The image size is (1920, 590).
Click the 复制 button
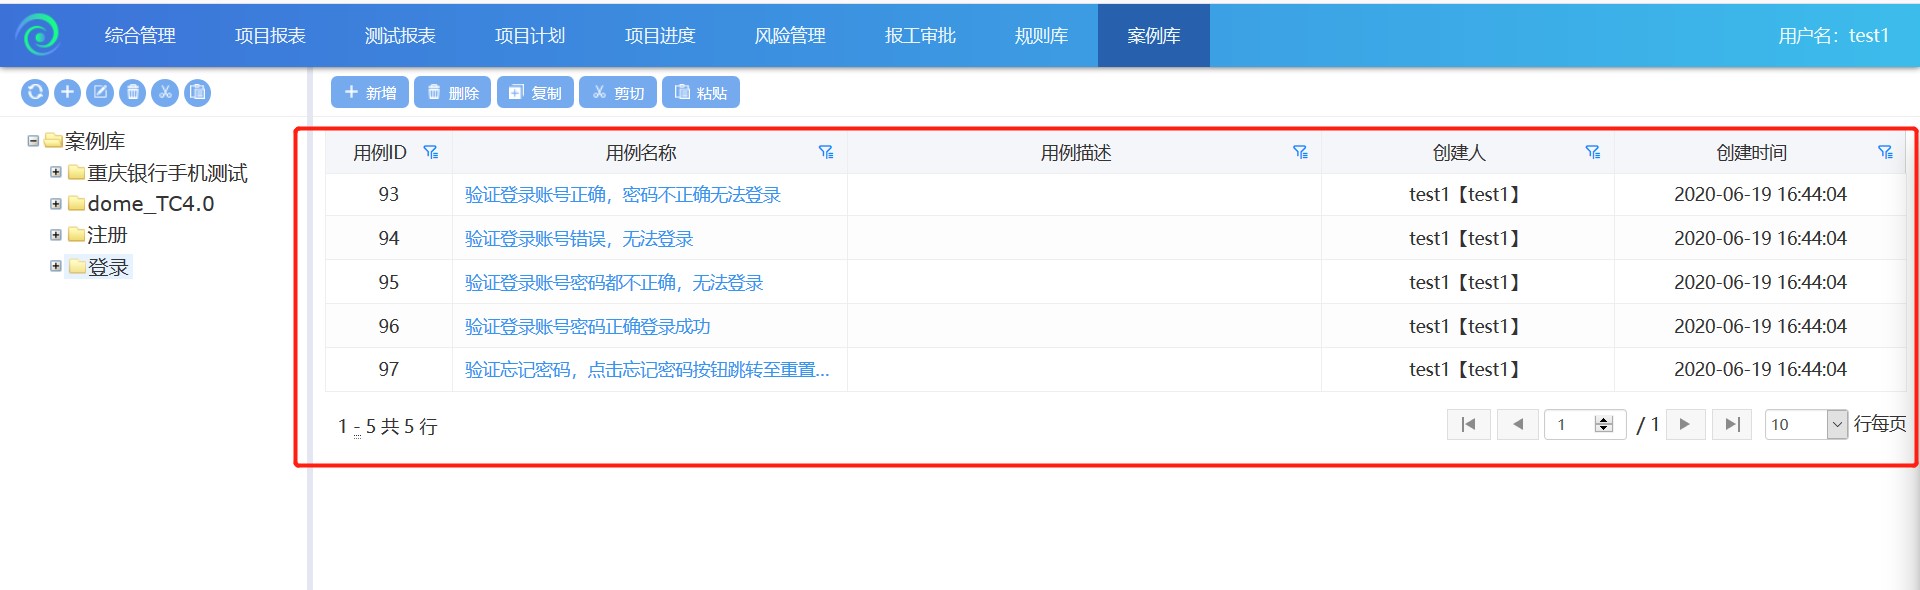coord(535,92)
